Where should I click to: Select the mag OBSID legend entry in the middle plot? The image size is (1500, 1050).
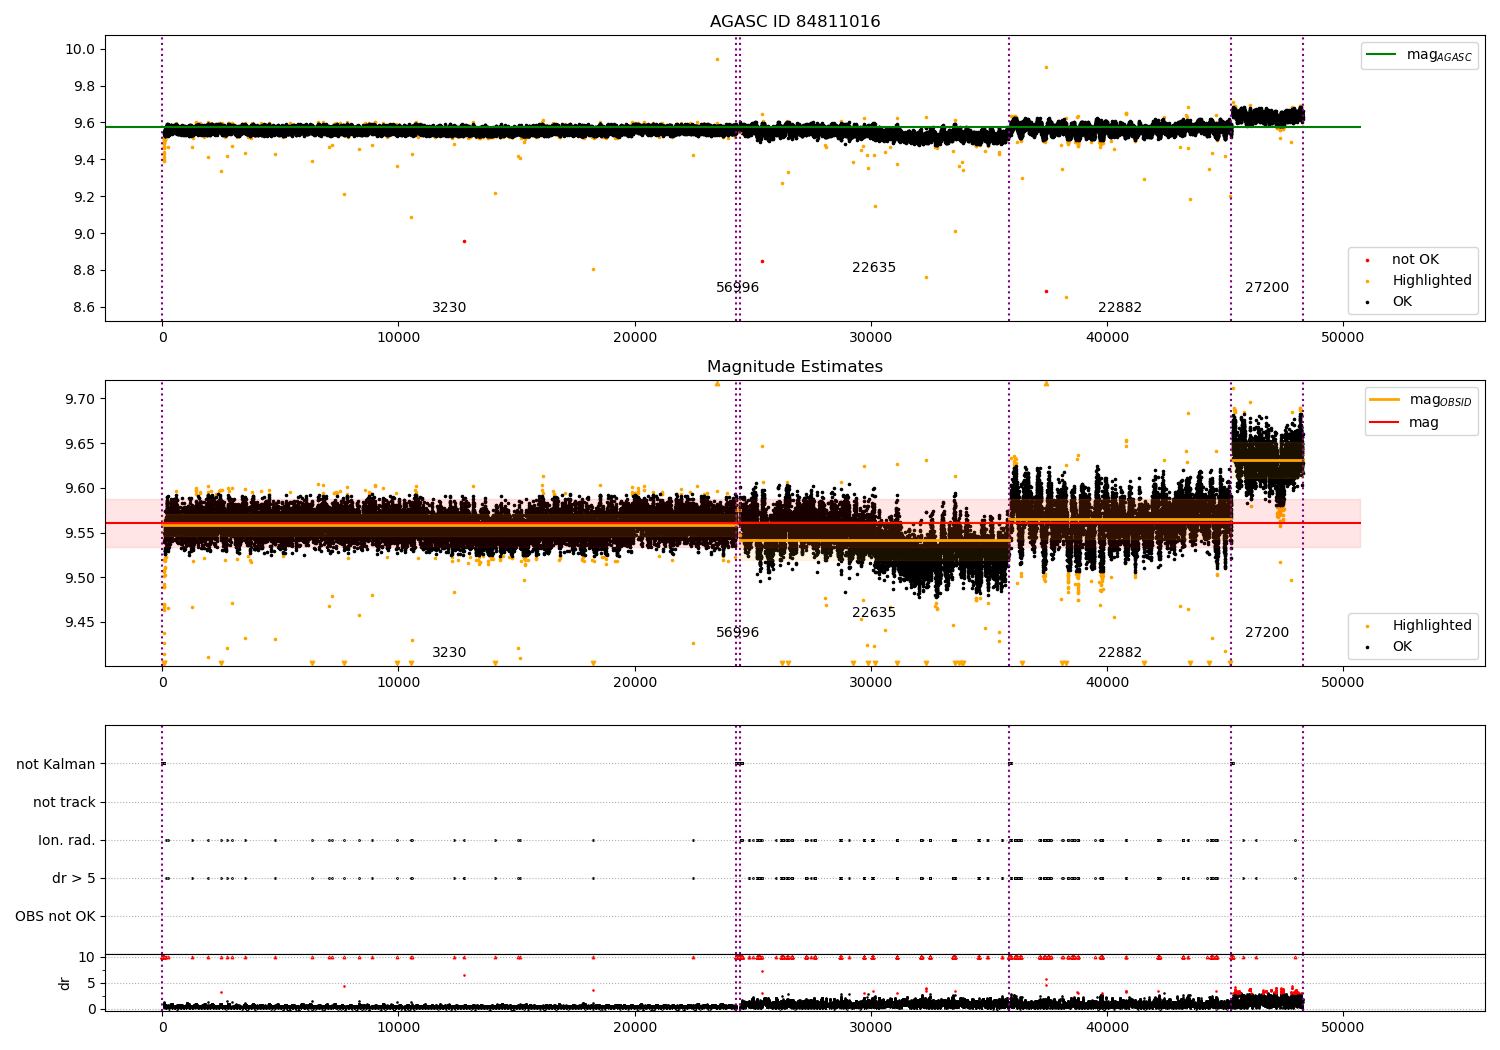pyautogui.click(x=1421, y=400)
